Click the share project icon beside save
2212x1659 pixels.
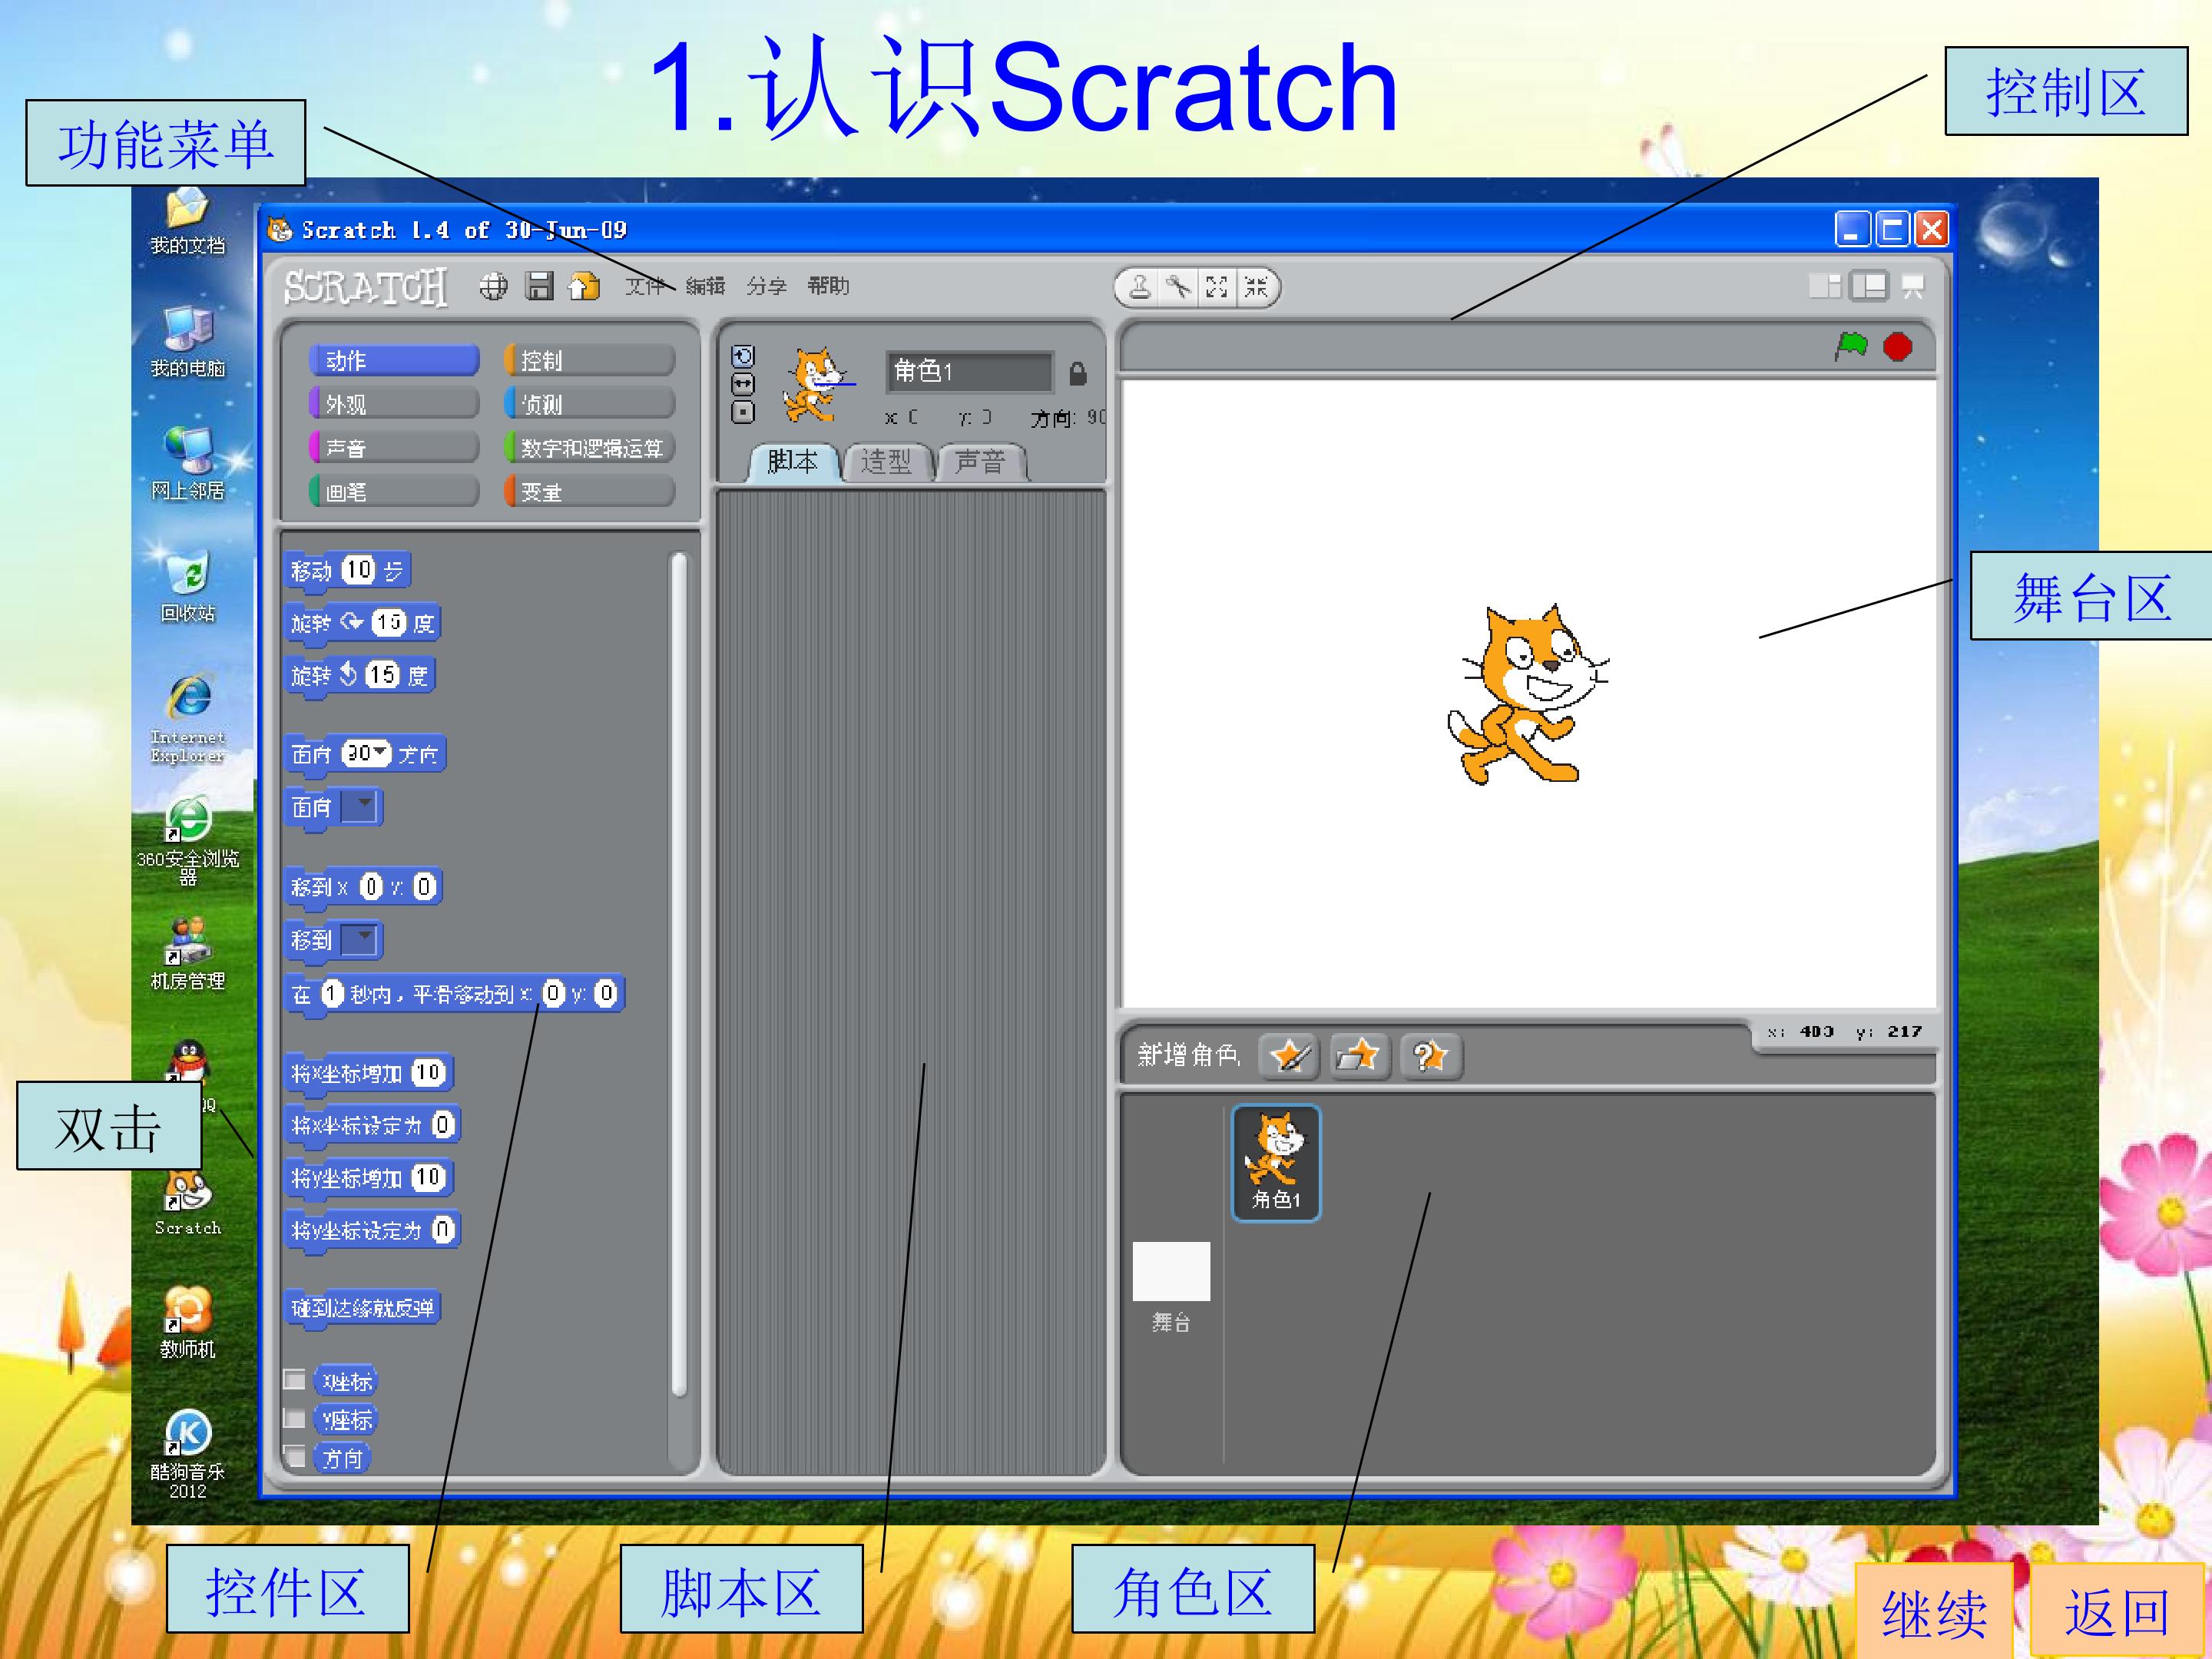[x=584, y=287]
